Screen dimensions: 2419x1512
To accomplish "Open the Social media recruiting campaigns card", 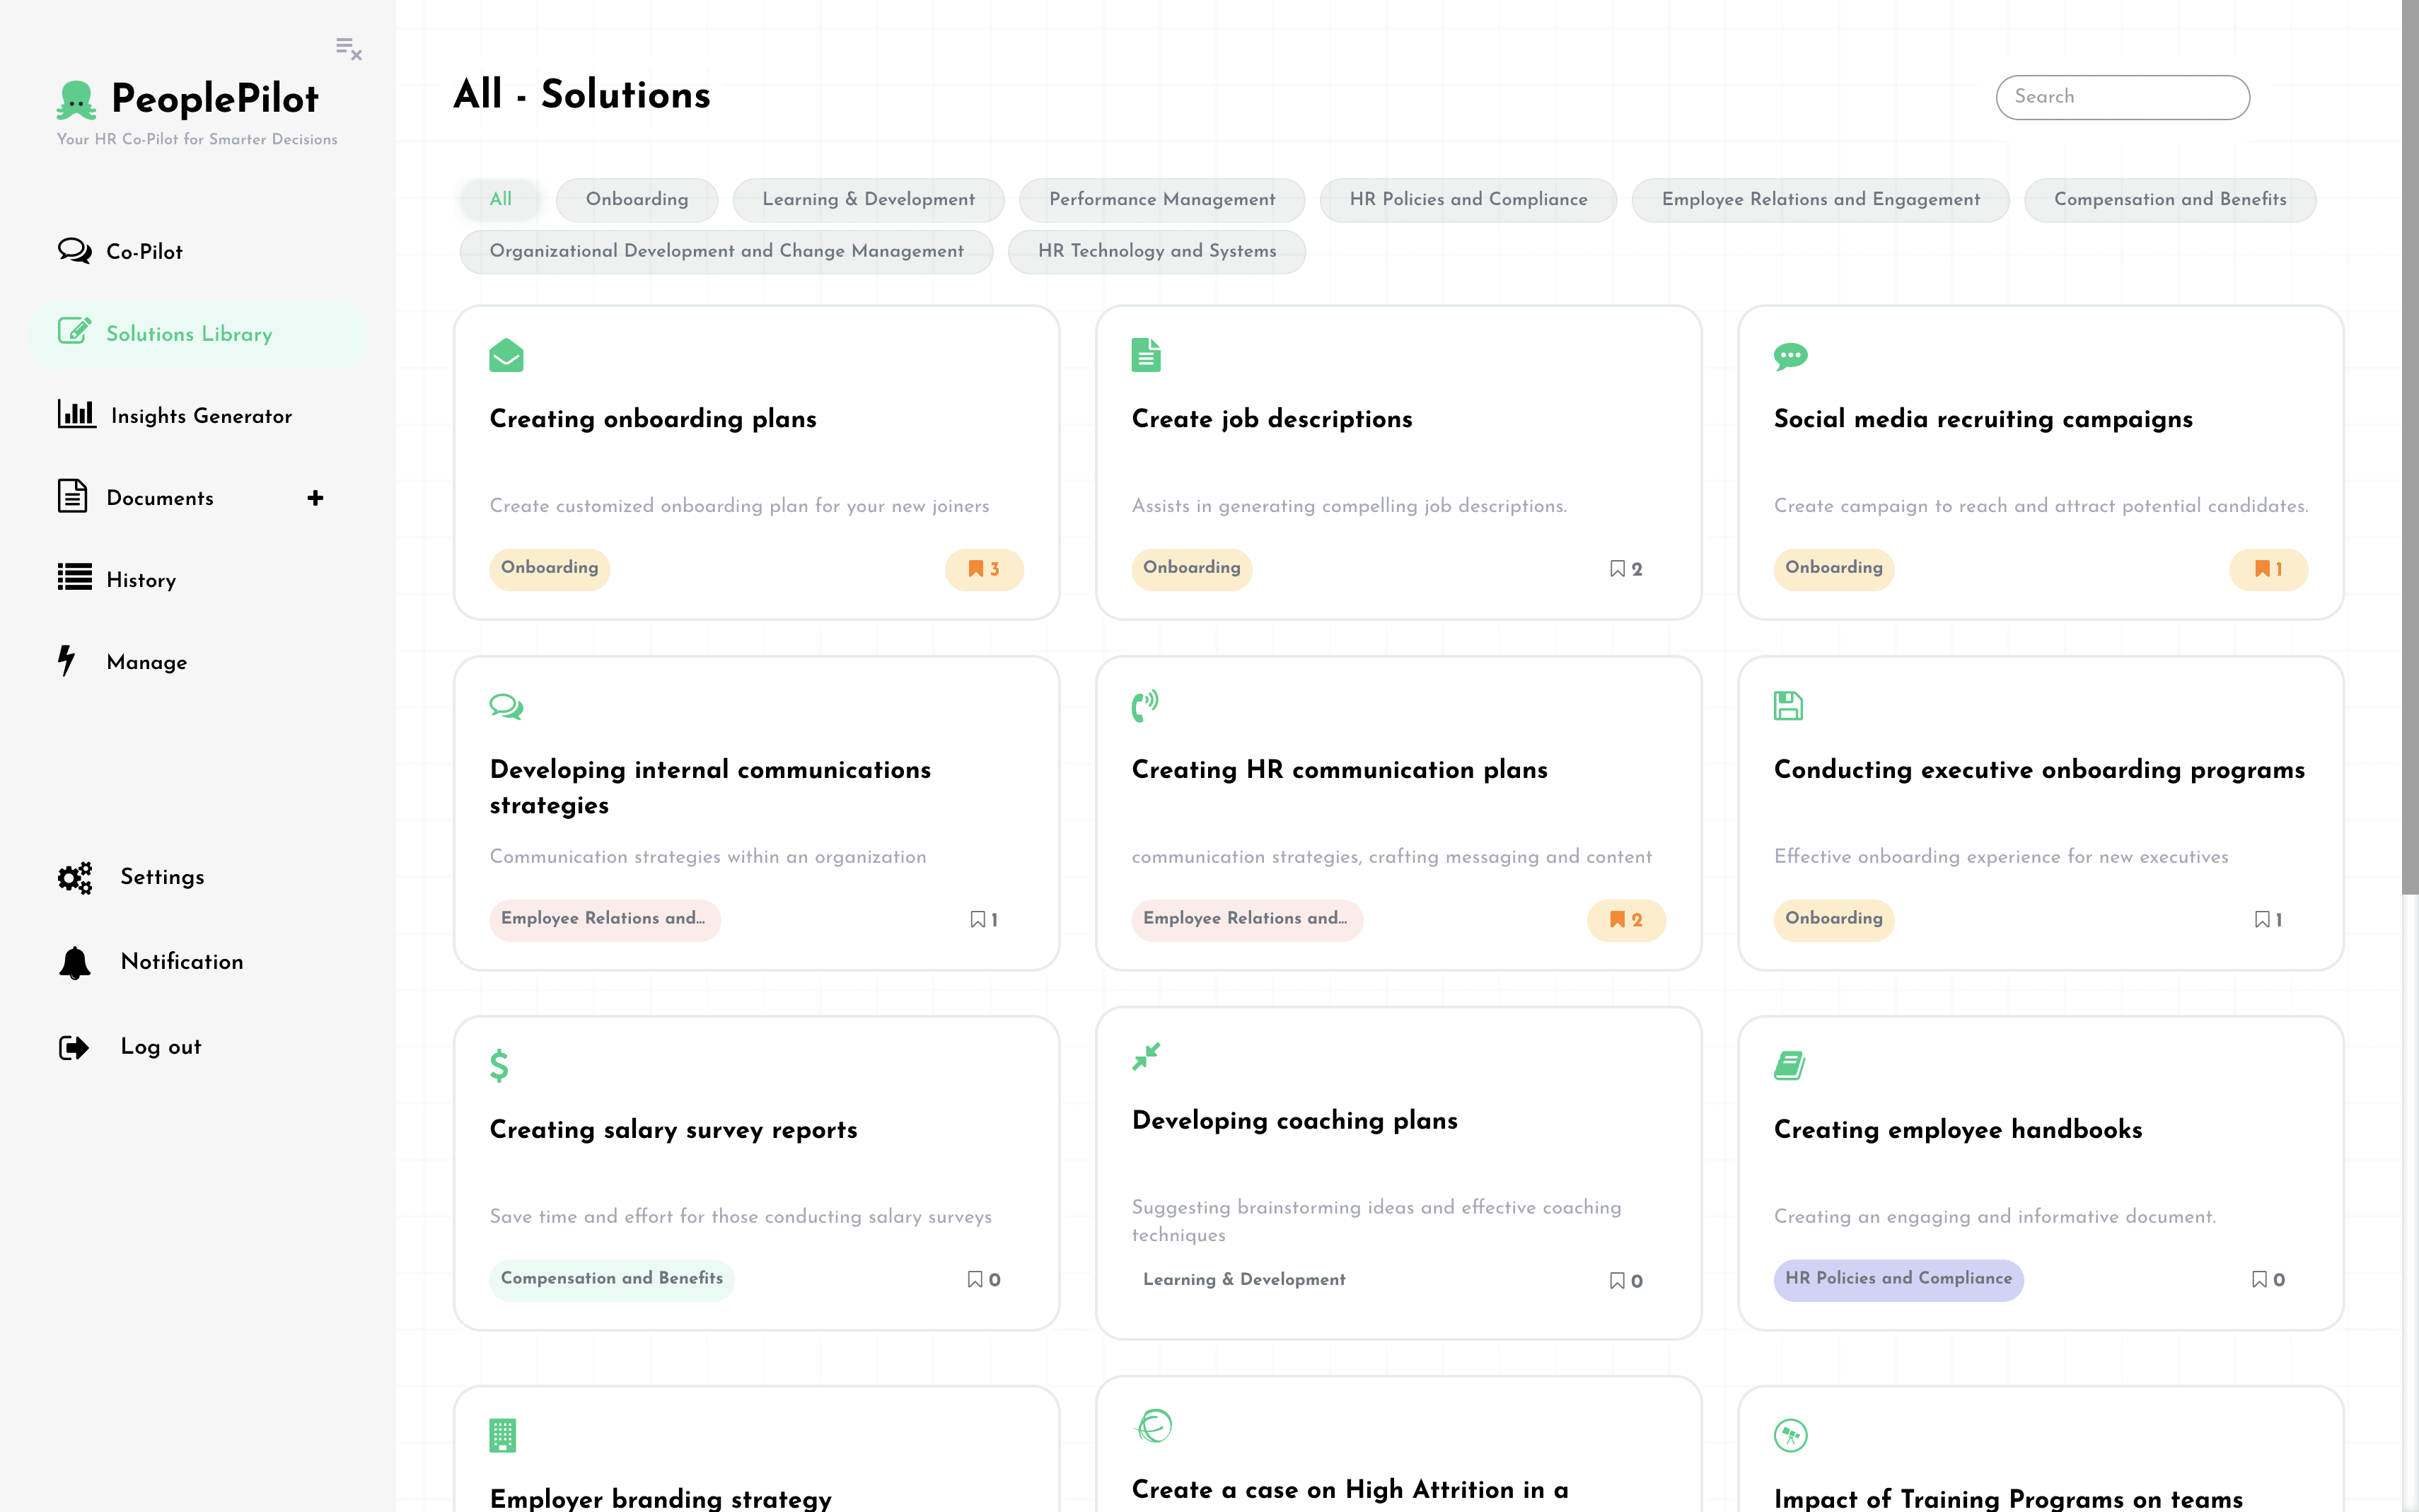I will pyautogui.click(x=1982, y=419).
